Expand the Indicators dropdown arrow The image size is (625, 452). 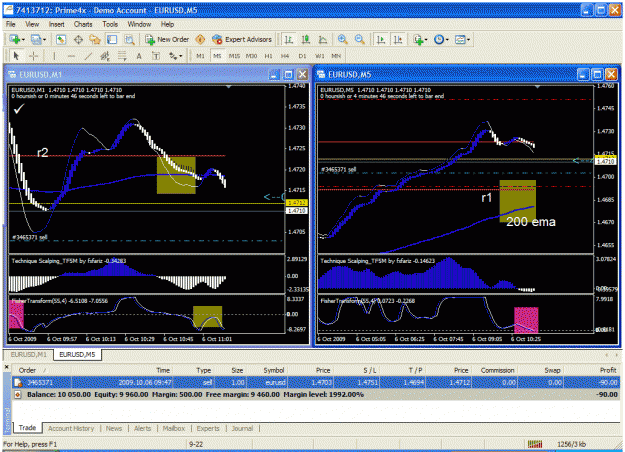[426, 39]
